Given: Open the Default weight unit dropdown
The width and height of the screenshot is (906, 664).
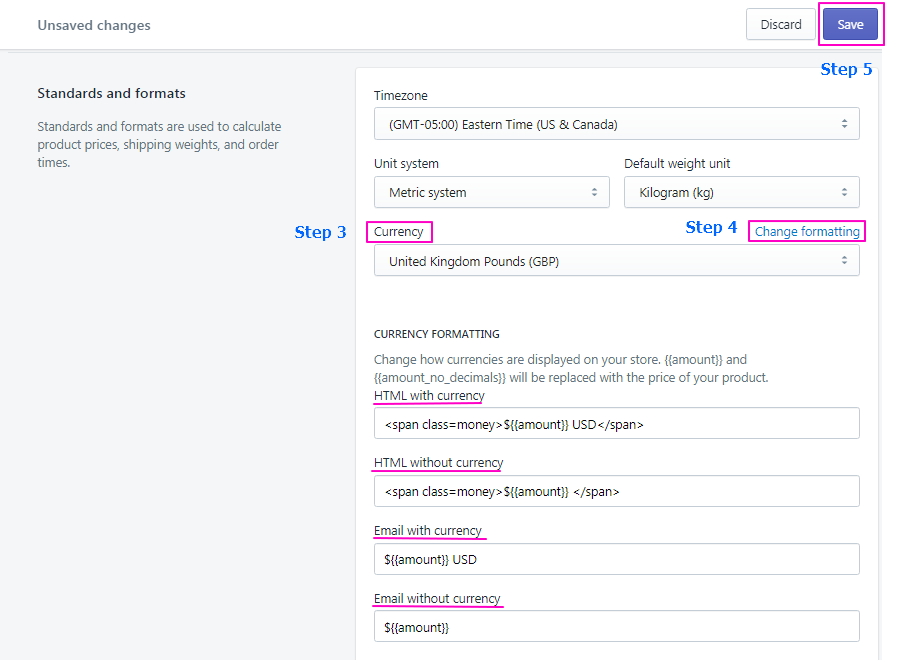Looking at the screenshot, I should point(741,192).
